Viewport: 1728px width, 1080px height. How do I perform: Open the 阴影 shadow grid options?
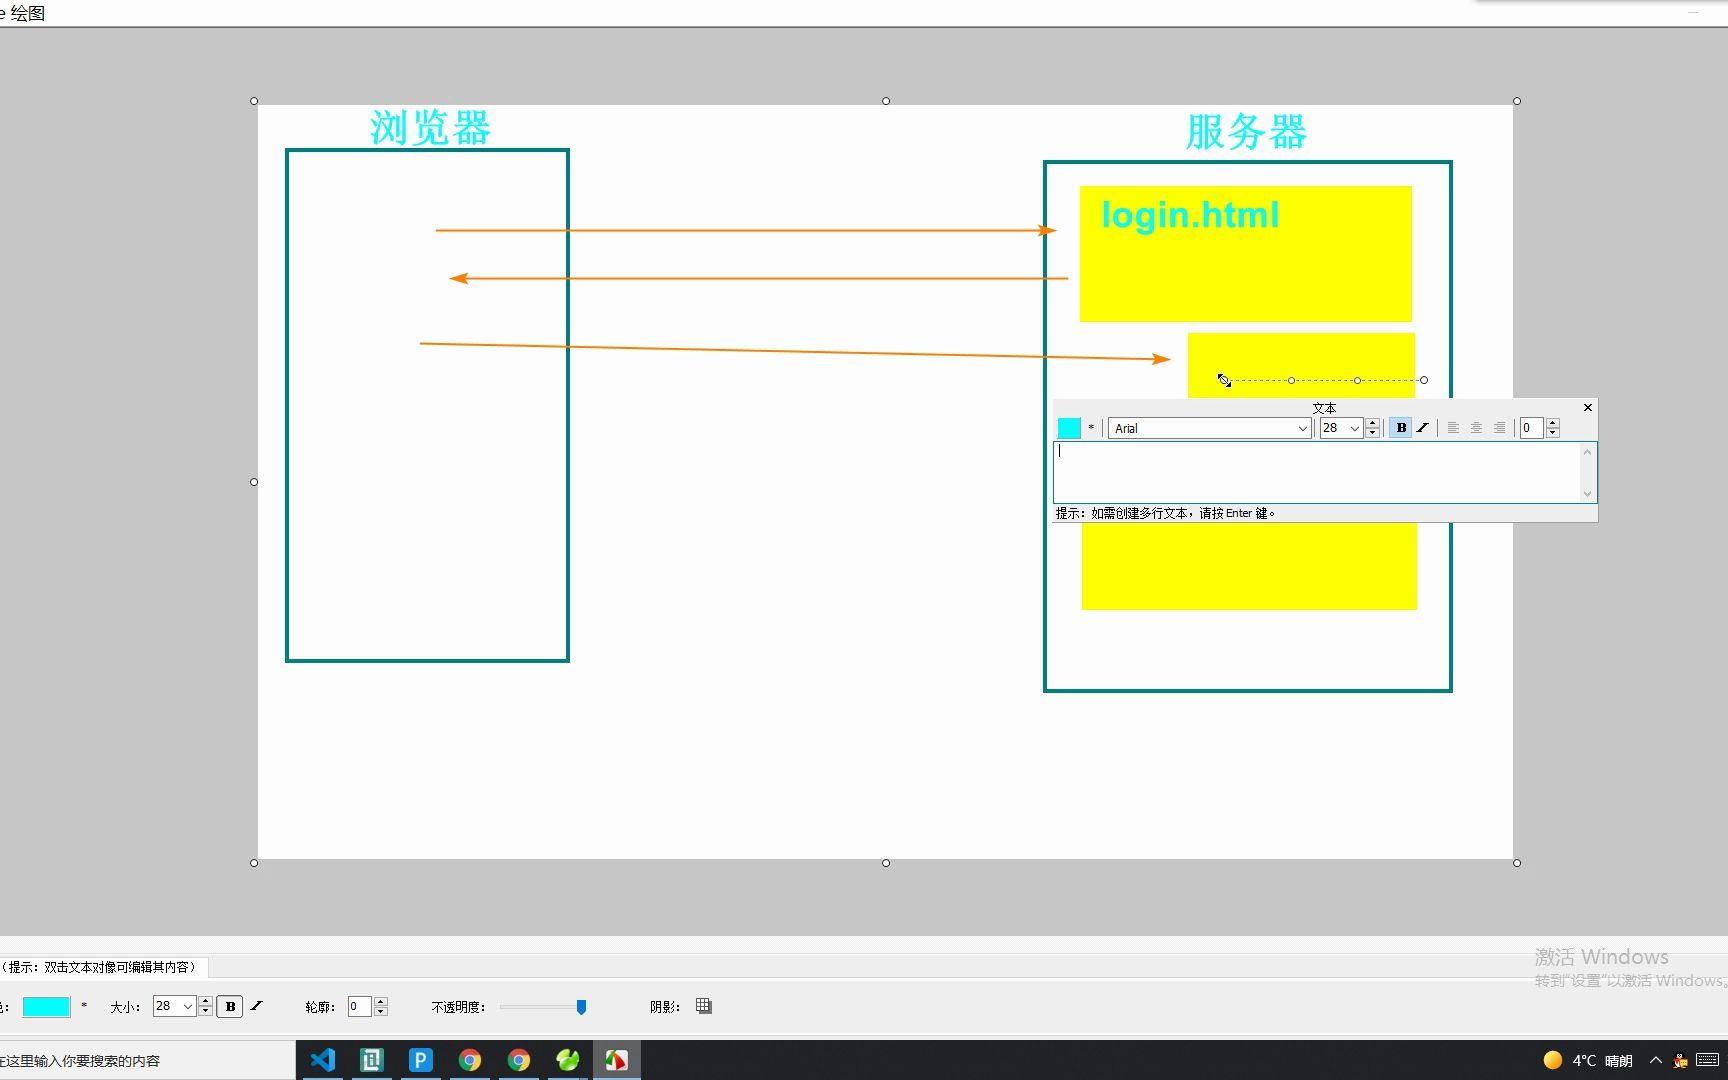704,1006
